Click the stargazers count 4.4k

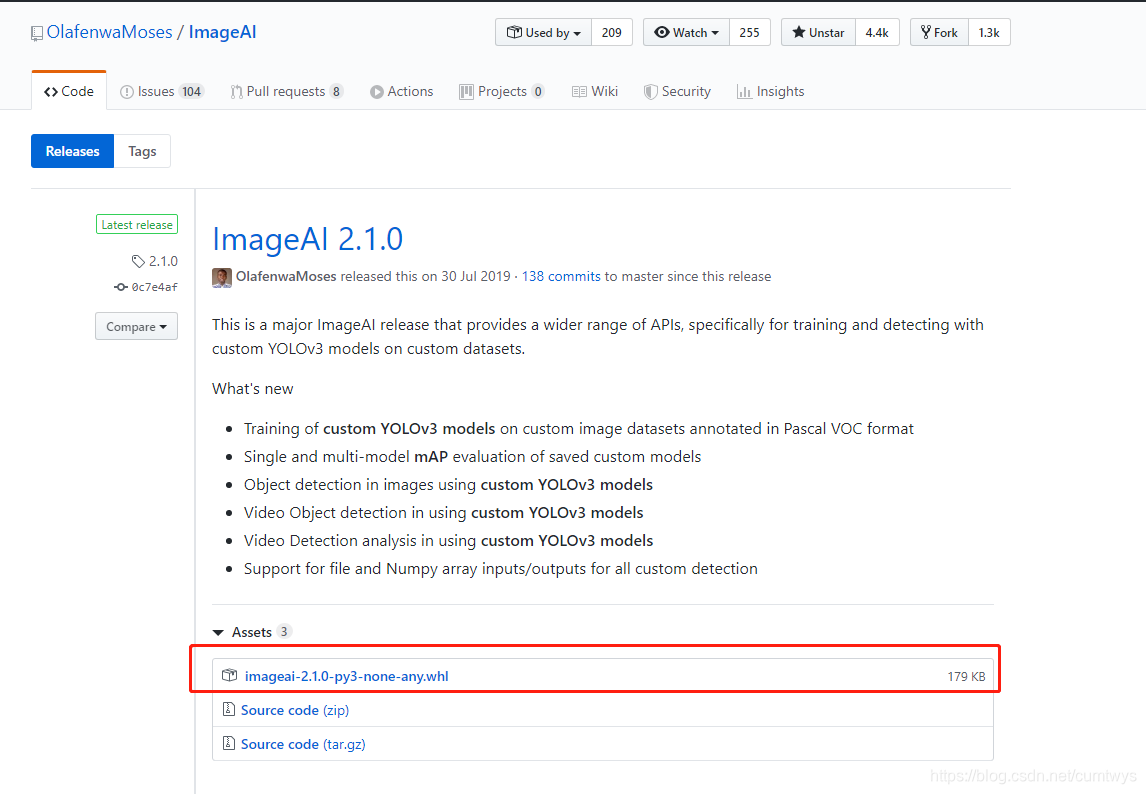tap(877, 32)
